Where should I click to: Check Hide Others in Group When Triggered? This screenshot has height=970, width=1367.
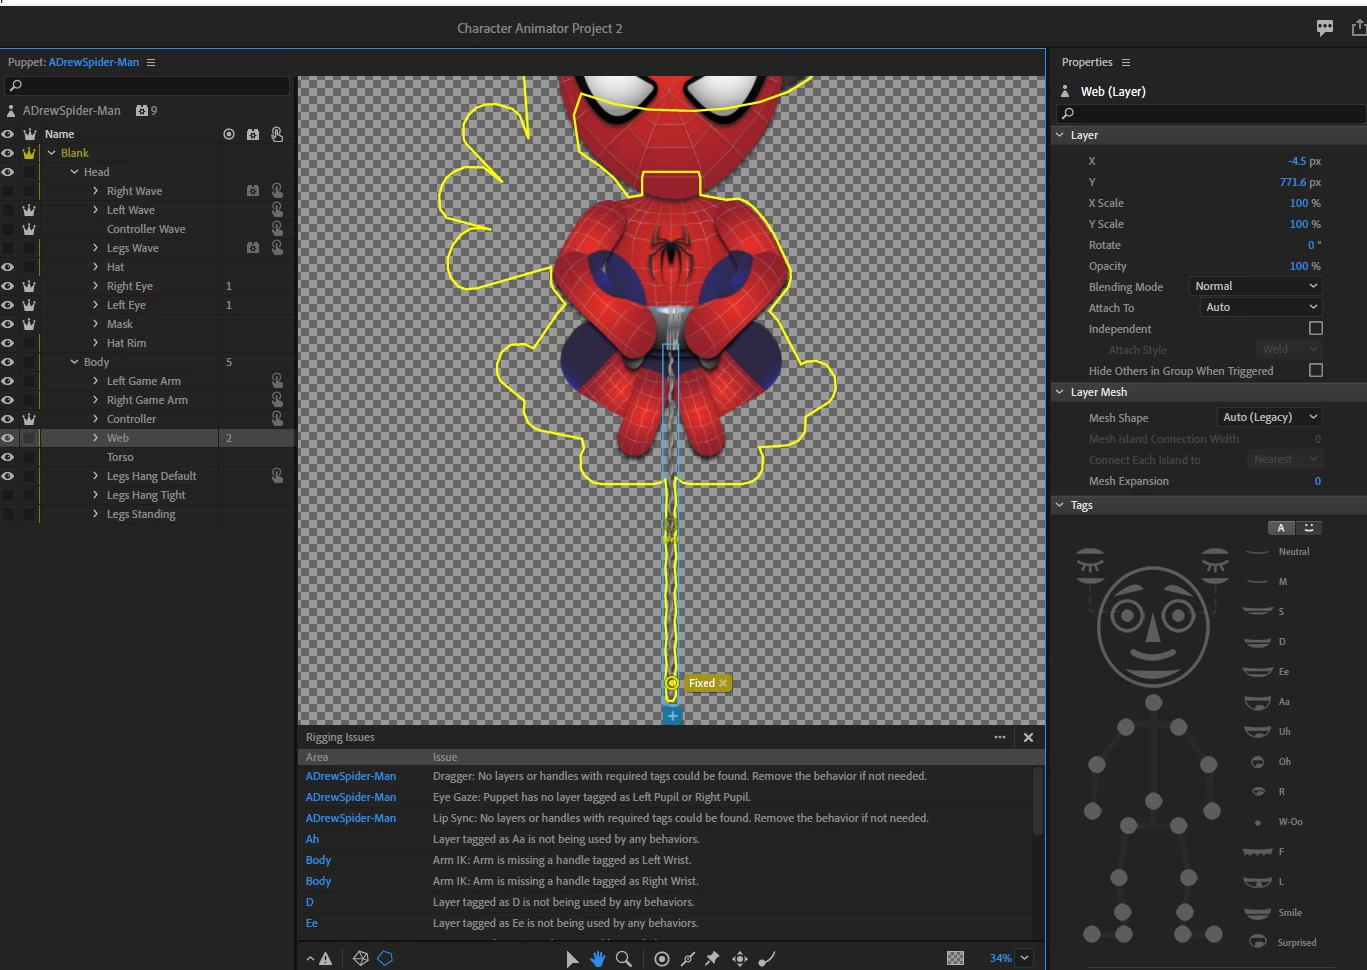1316,370
